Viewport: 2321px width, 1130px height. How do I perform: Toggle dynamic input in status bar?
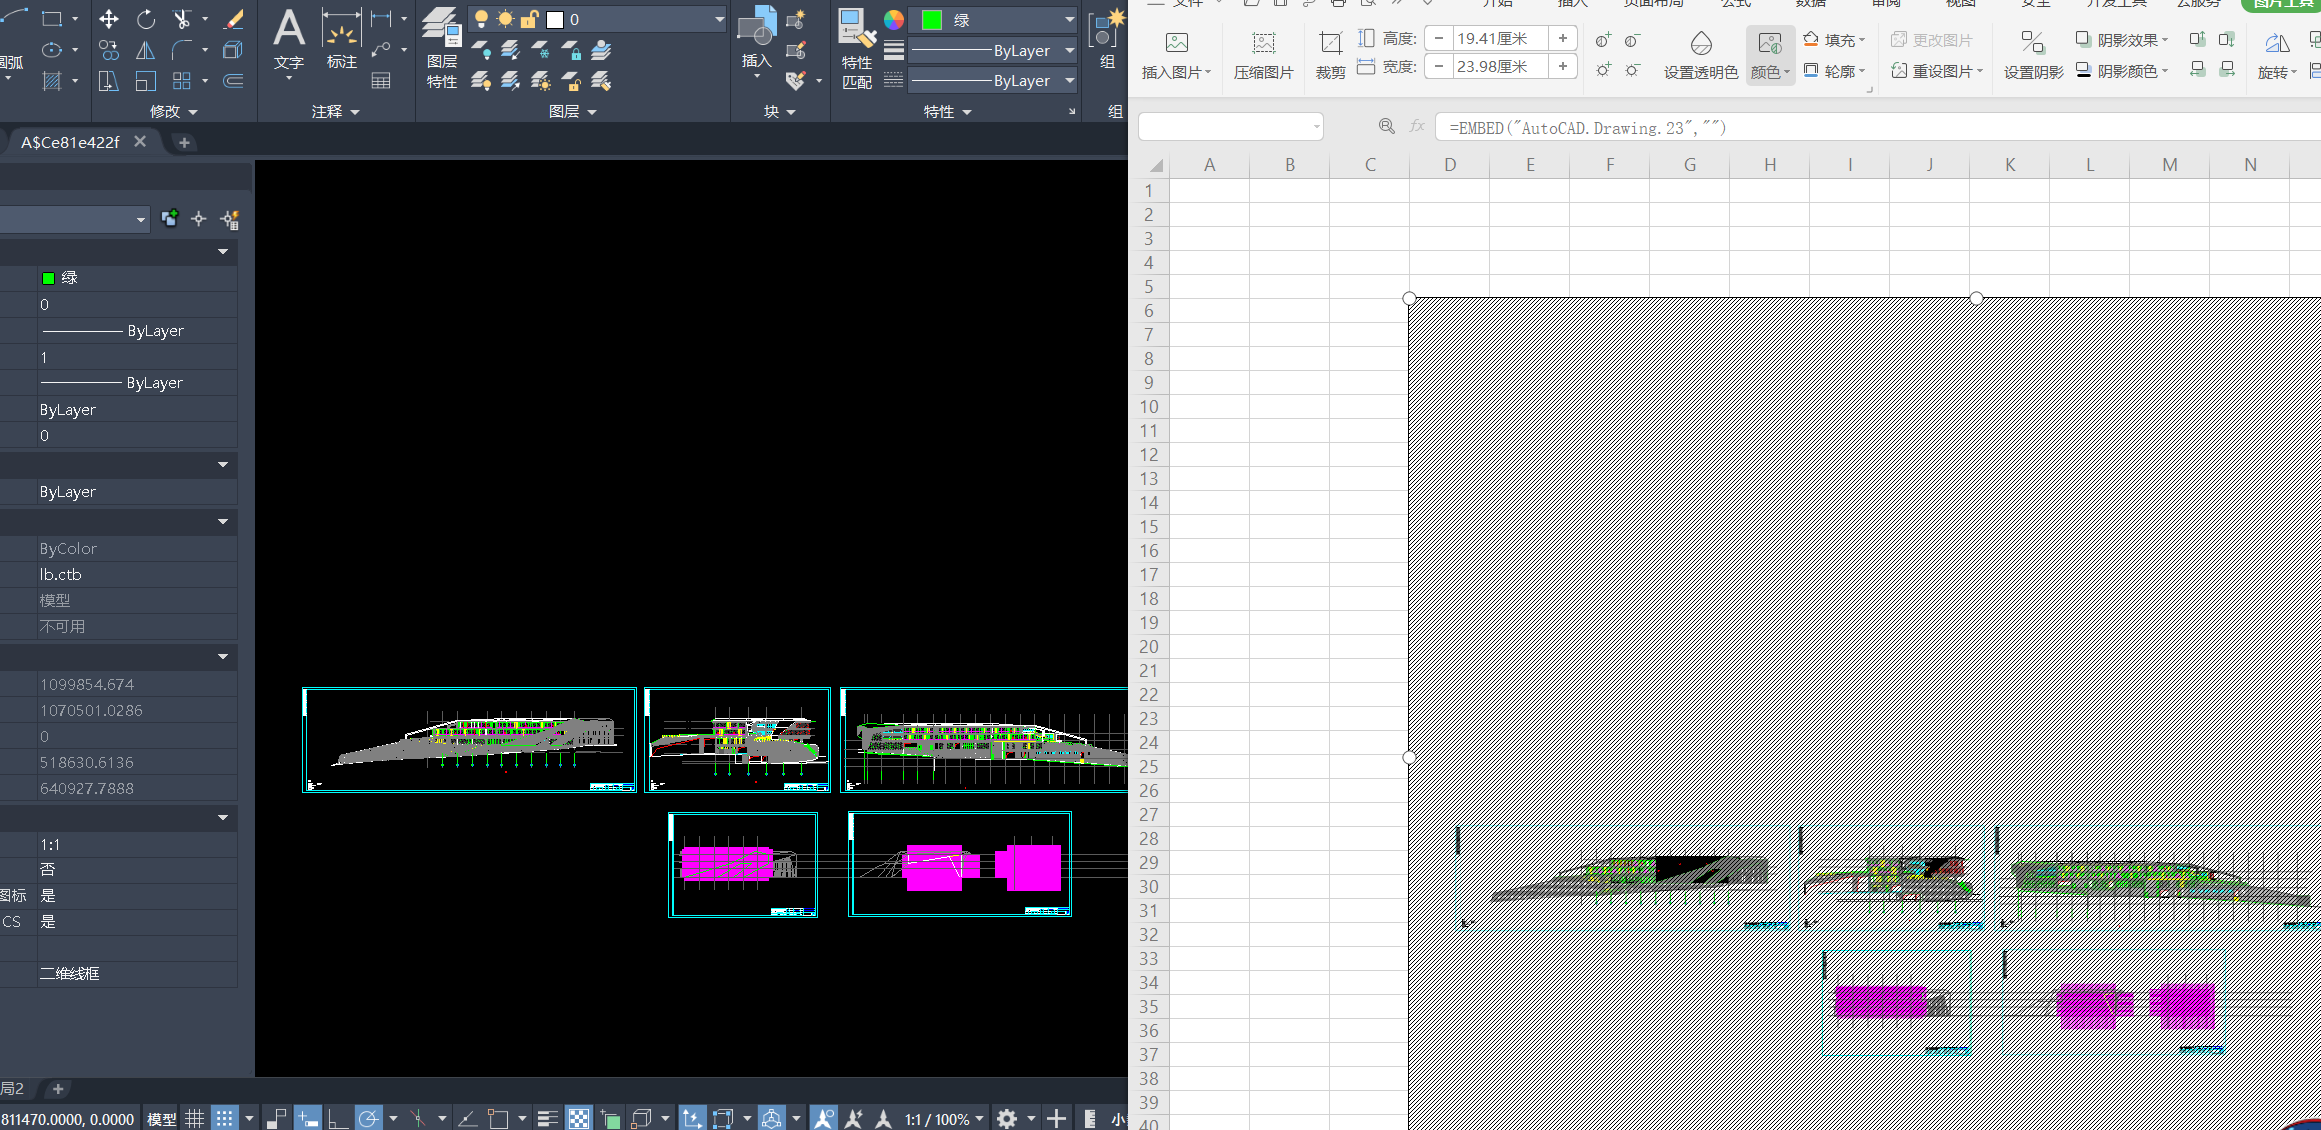[x=308, y=1118]
